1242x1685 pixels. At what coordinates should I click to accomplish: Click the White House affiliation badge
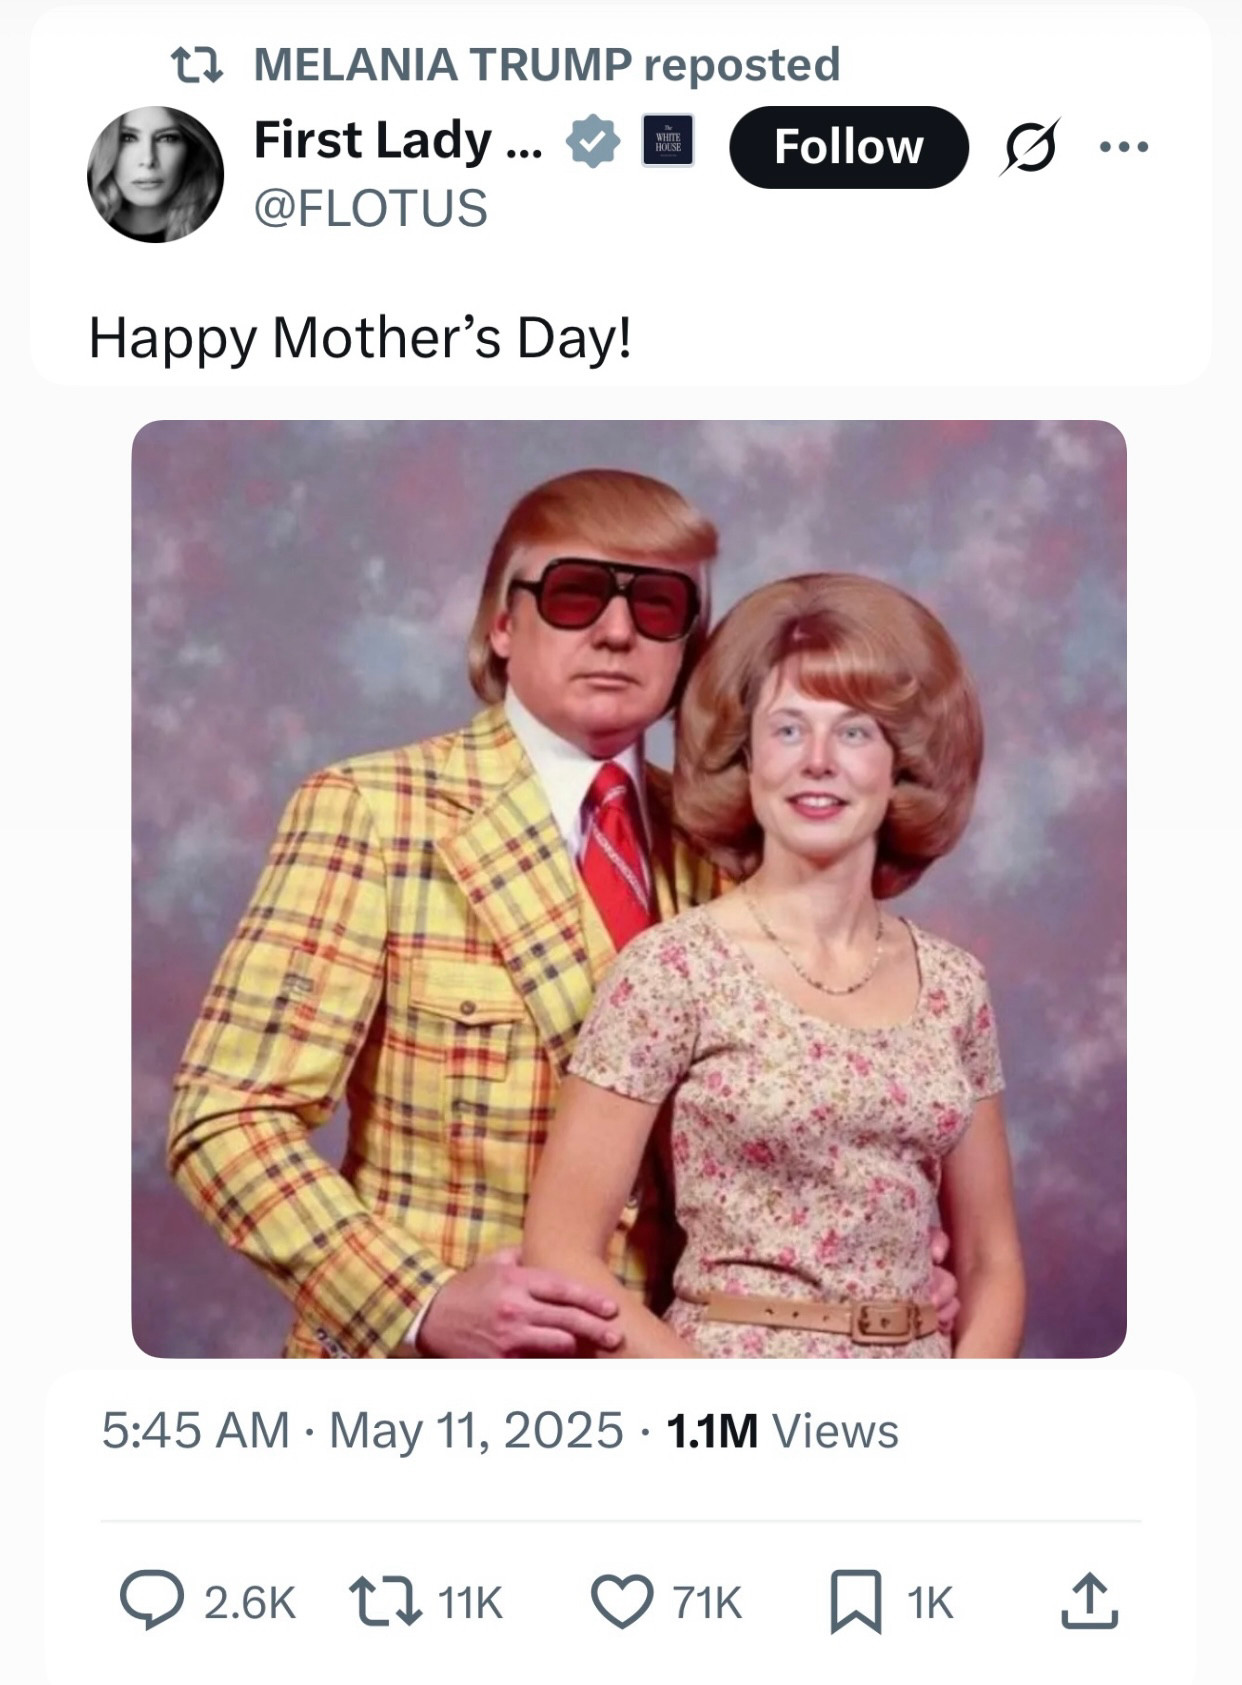tap(668, 141)
